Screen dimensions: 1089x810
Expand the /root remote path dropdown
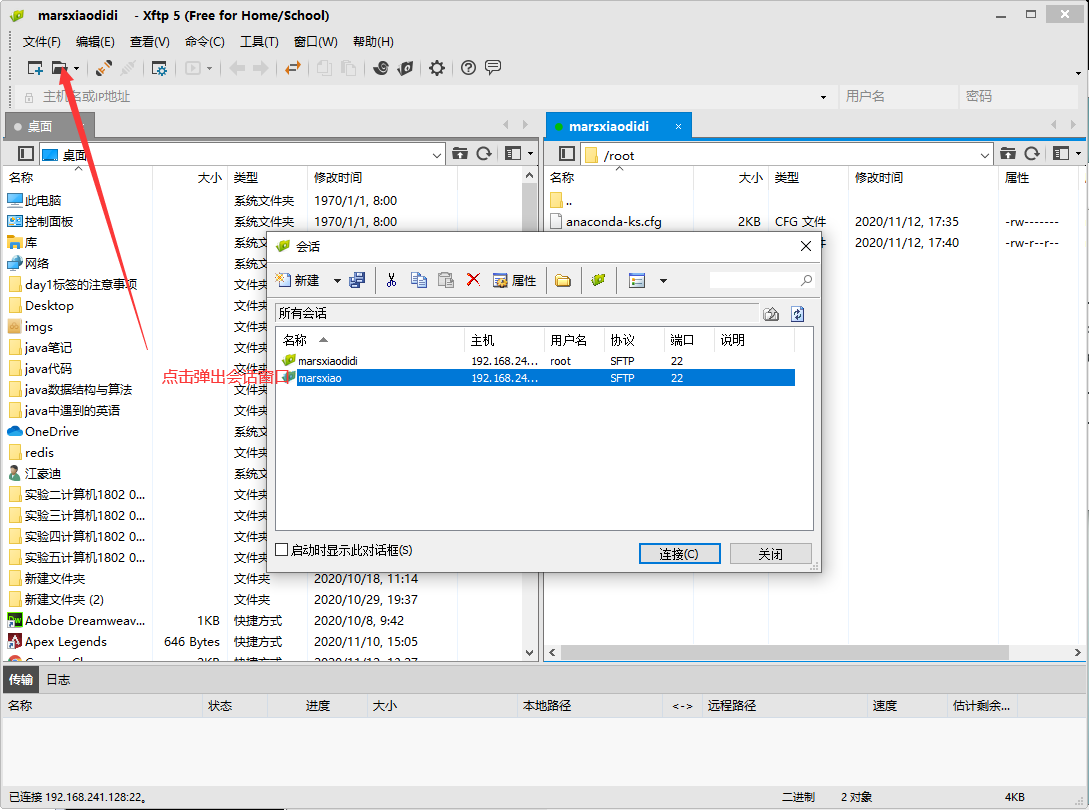click(985, 155)
